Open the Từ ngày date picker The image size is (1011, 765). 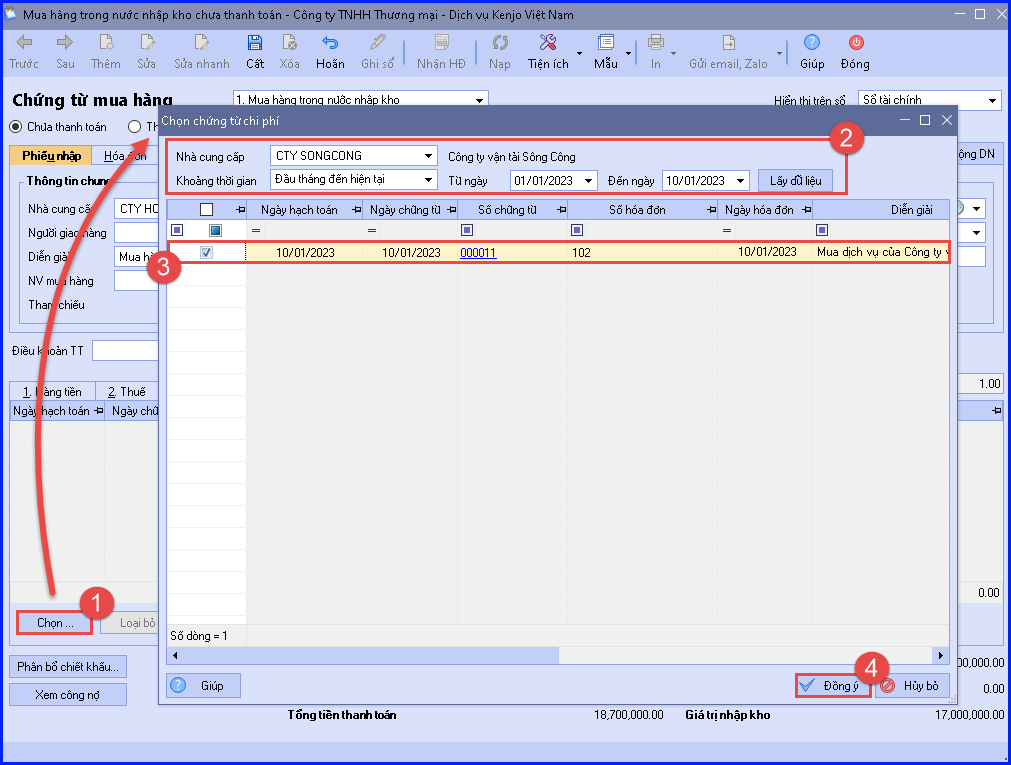tap(588, 181)
